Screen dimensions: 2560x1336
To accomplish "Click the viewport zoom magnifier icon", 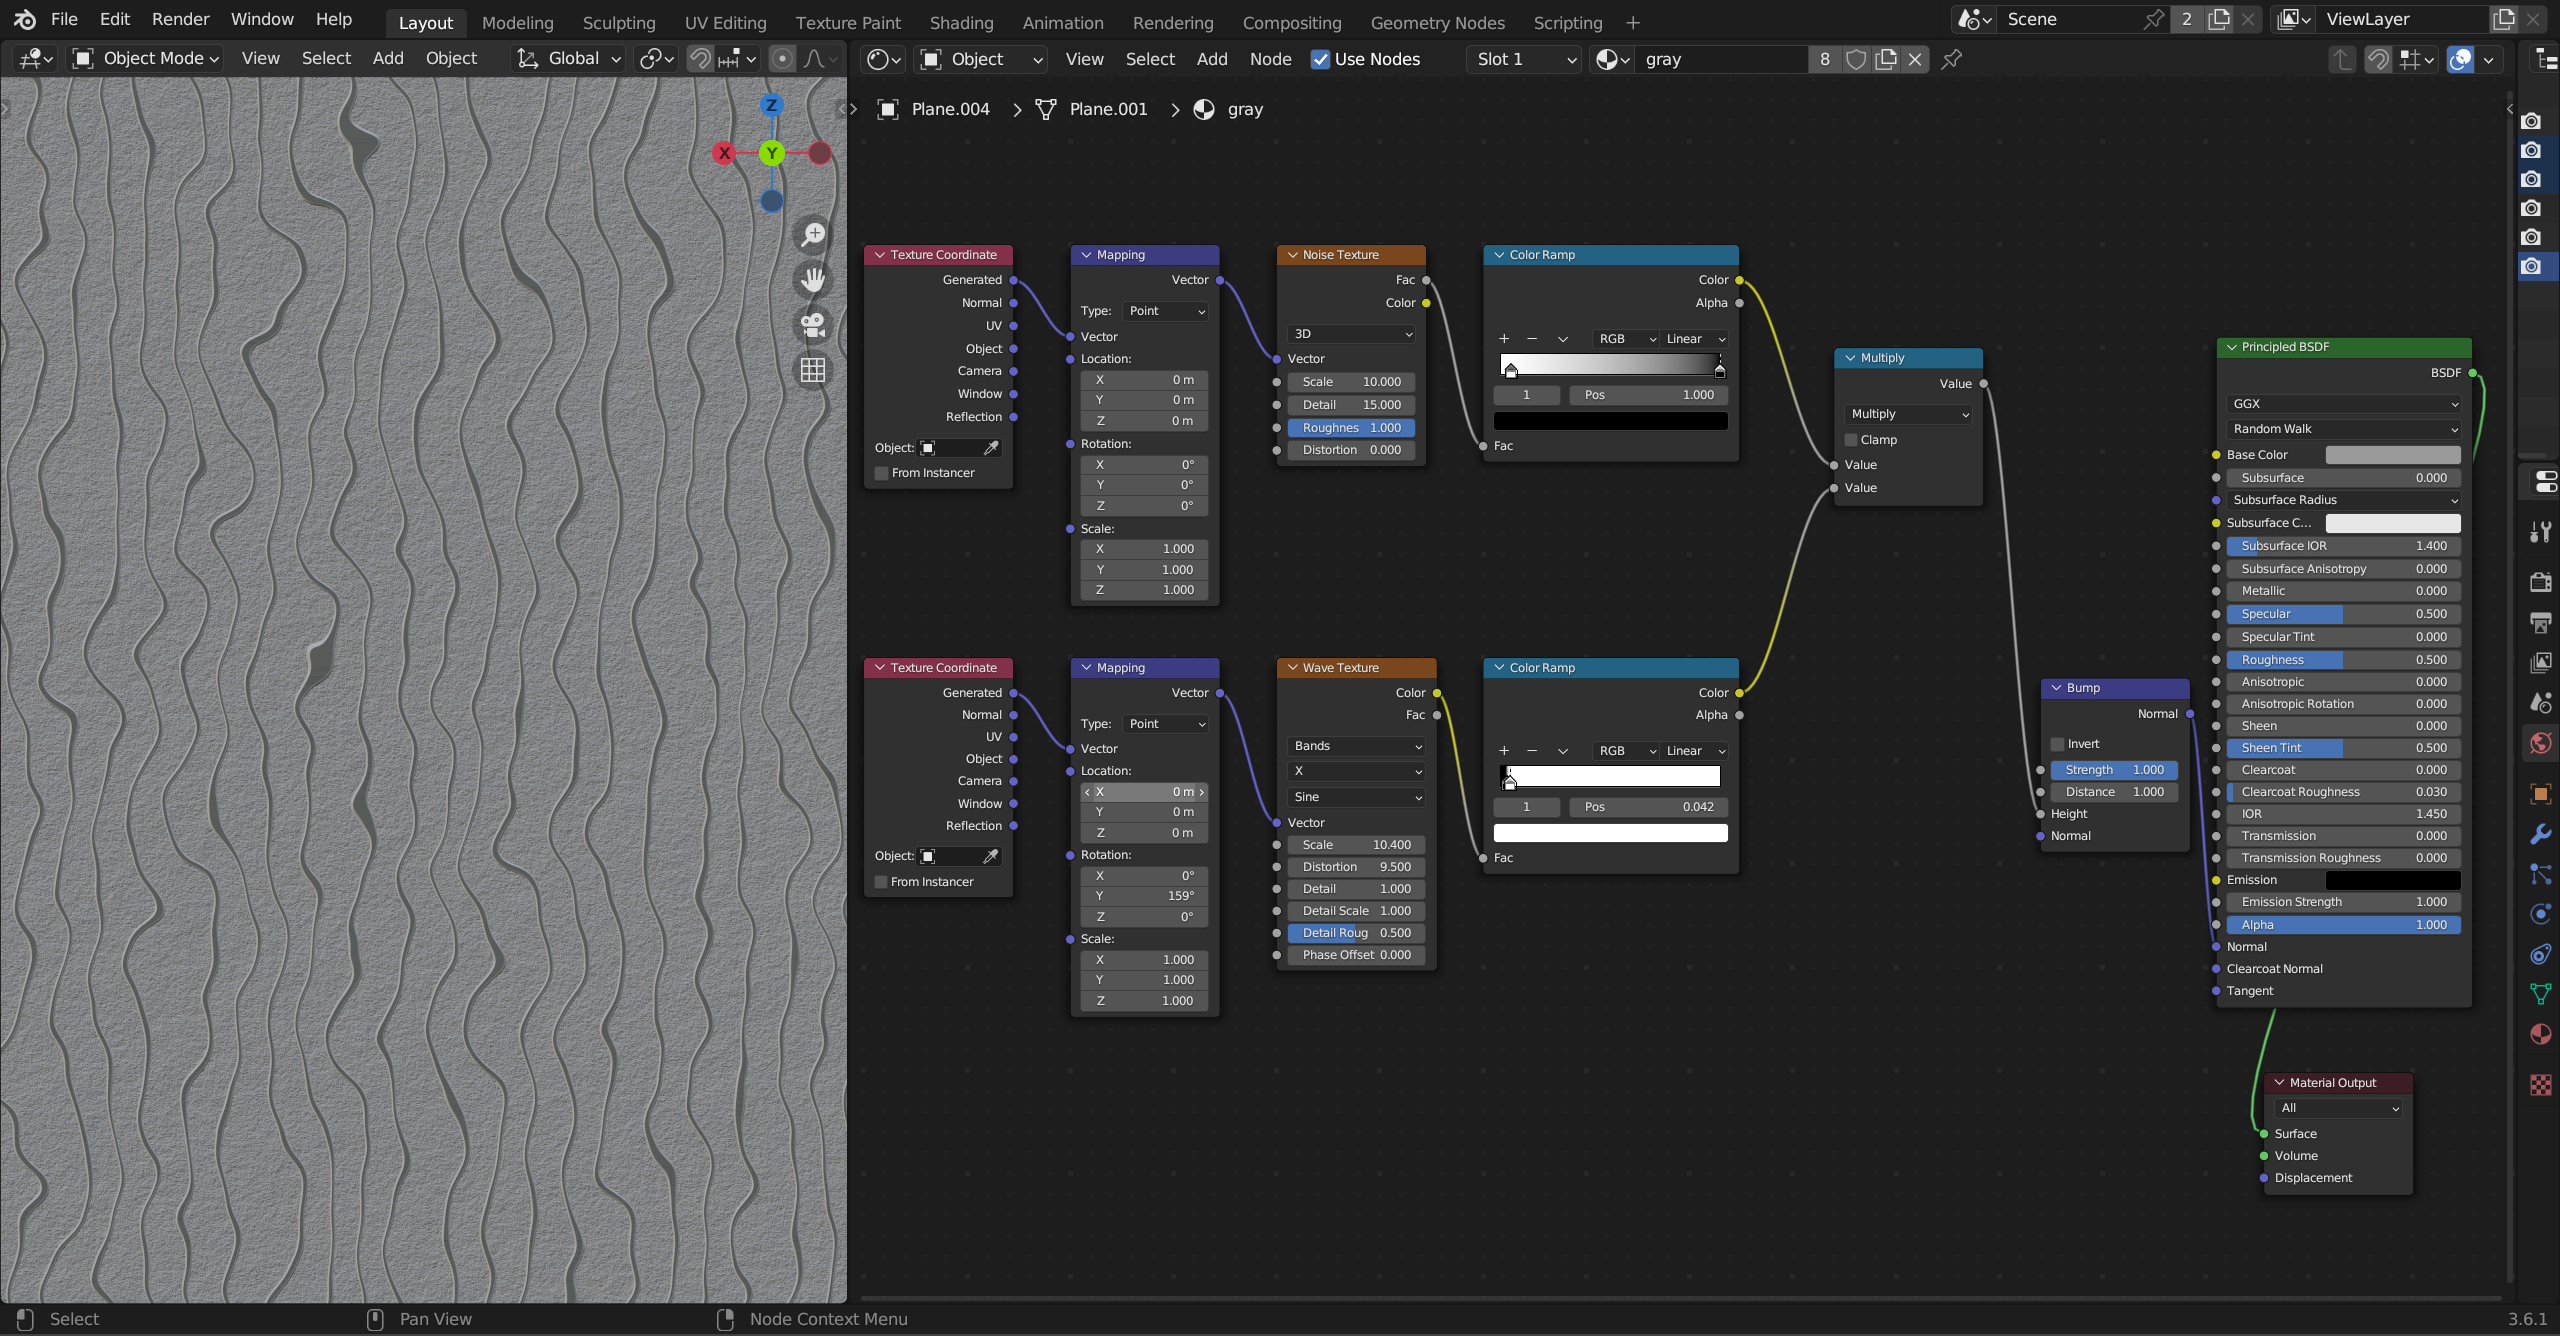I will click(x=813, y=235).
